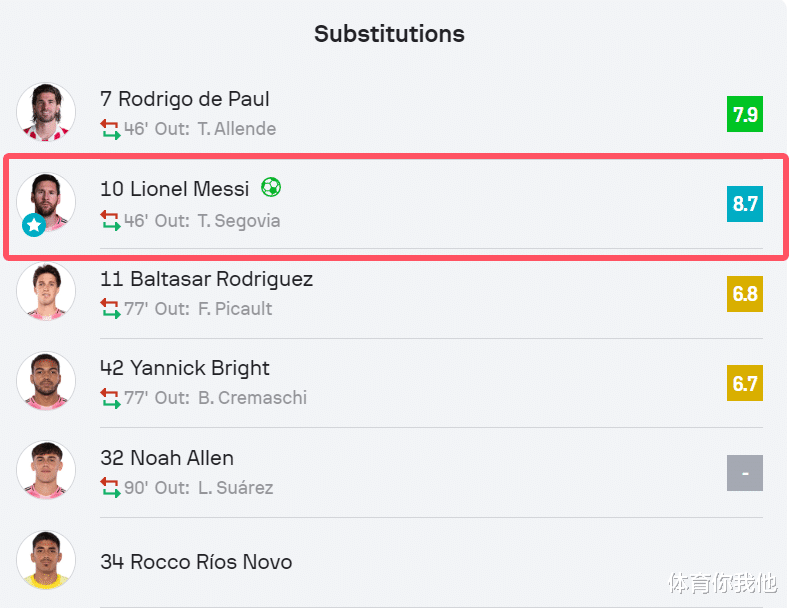This screenshot has width=789, height=608.
Task: Click the star badge on Messi's avatar
Action: tap(34, 225)
